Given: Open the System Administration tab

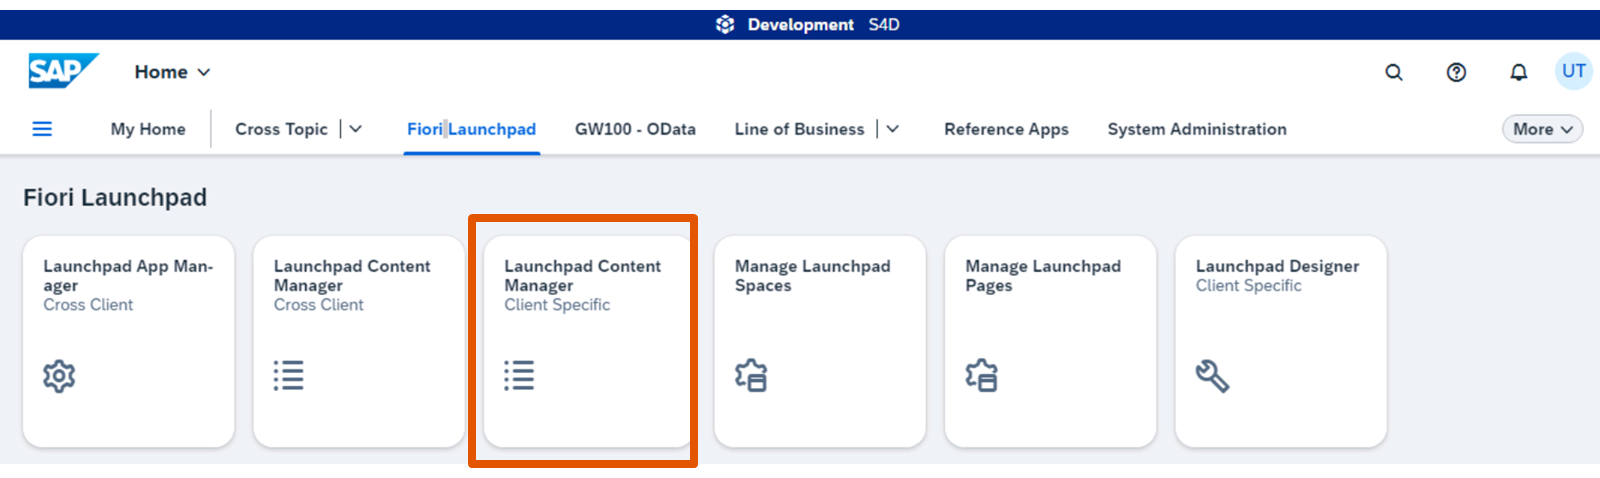Looking at the screenshot, I should [1197, 129].
